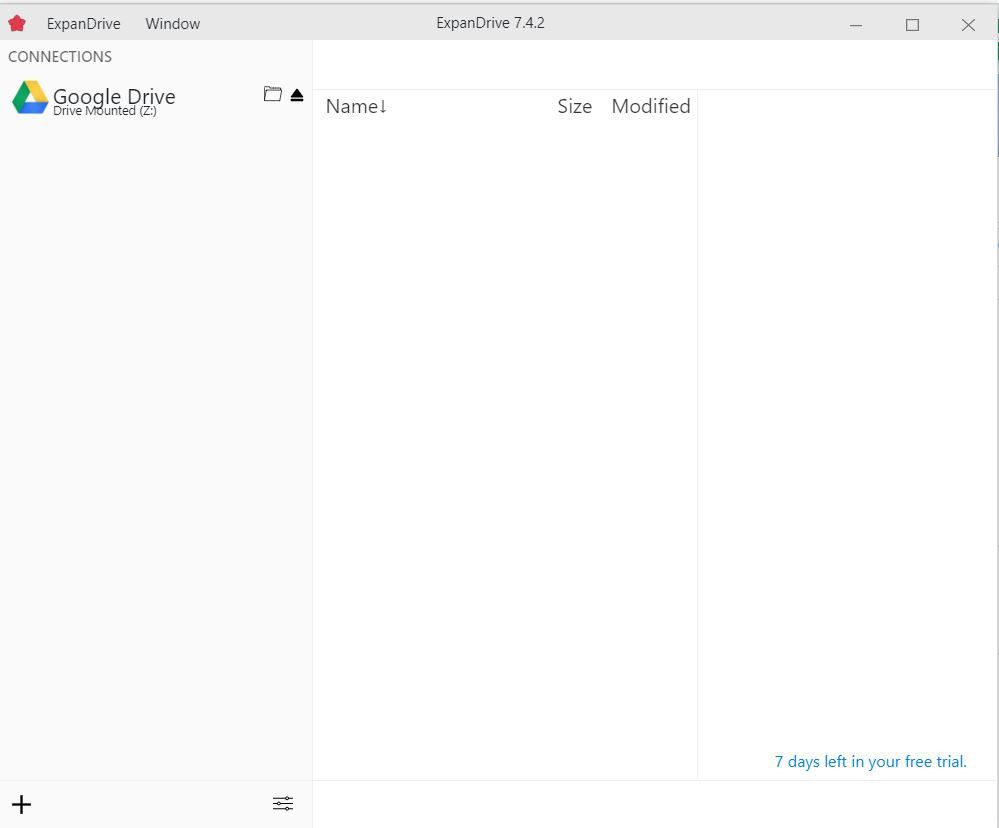Close the ExpanDrive window
Viewport: 999px width, 828px height.
tap(968, 25)
